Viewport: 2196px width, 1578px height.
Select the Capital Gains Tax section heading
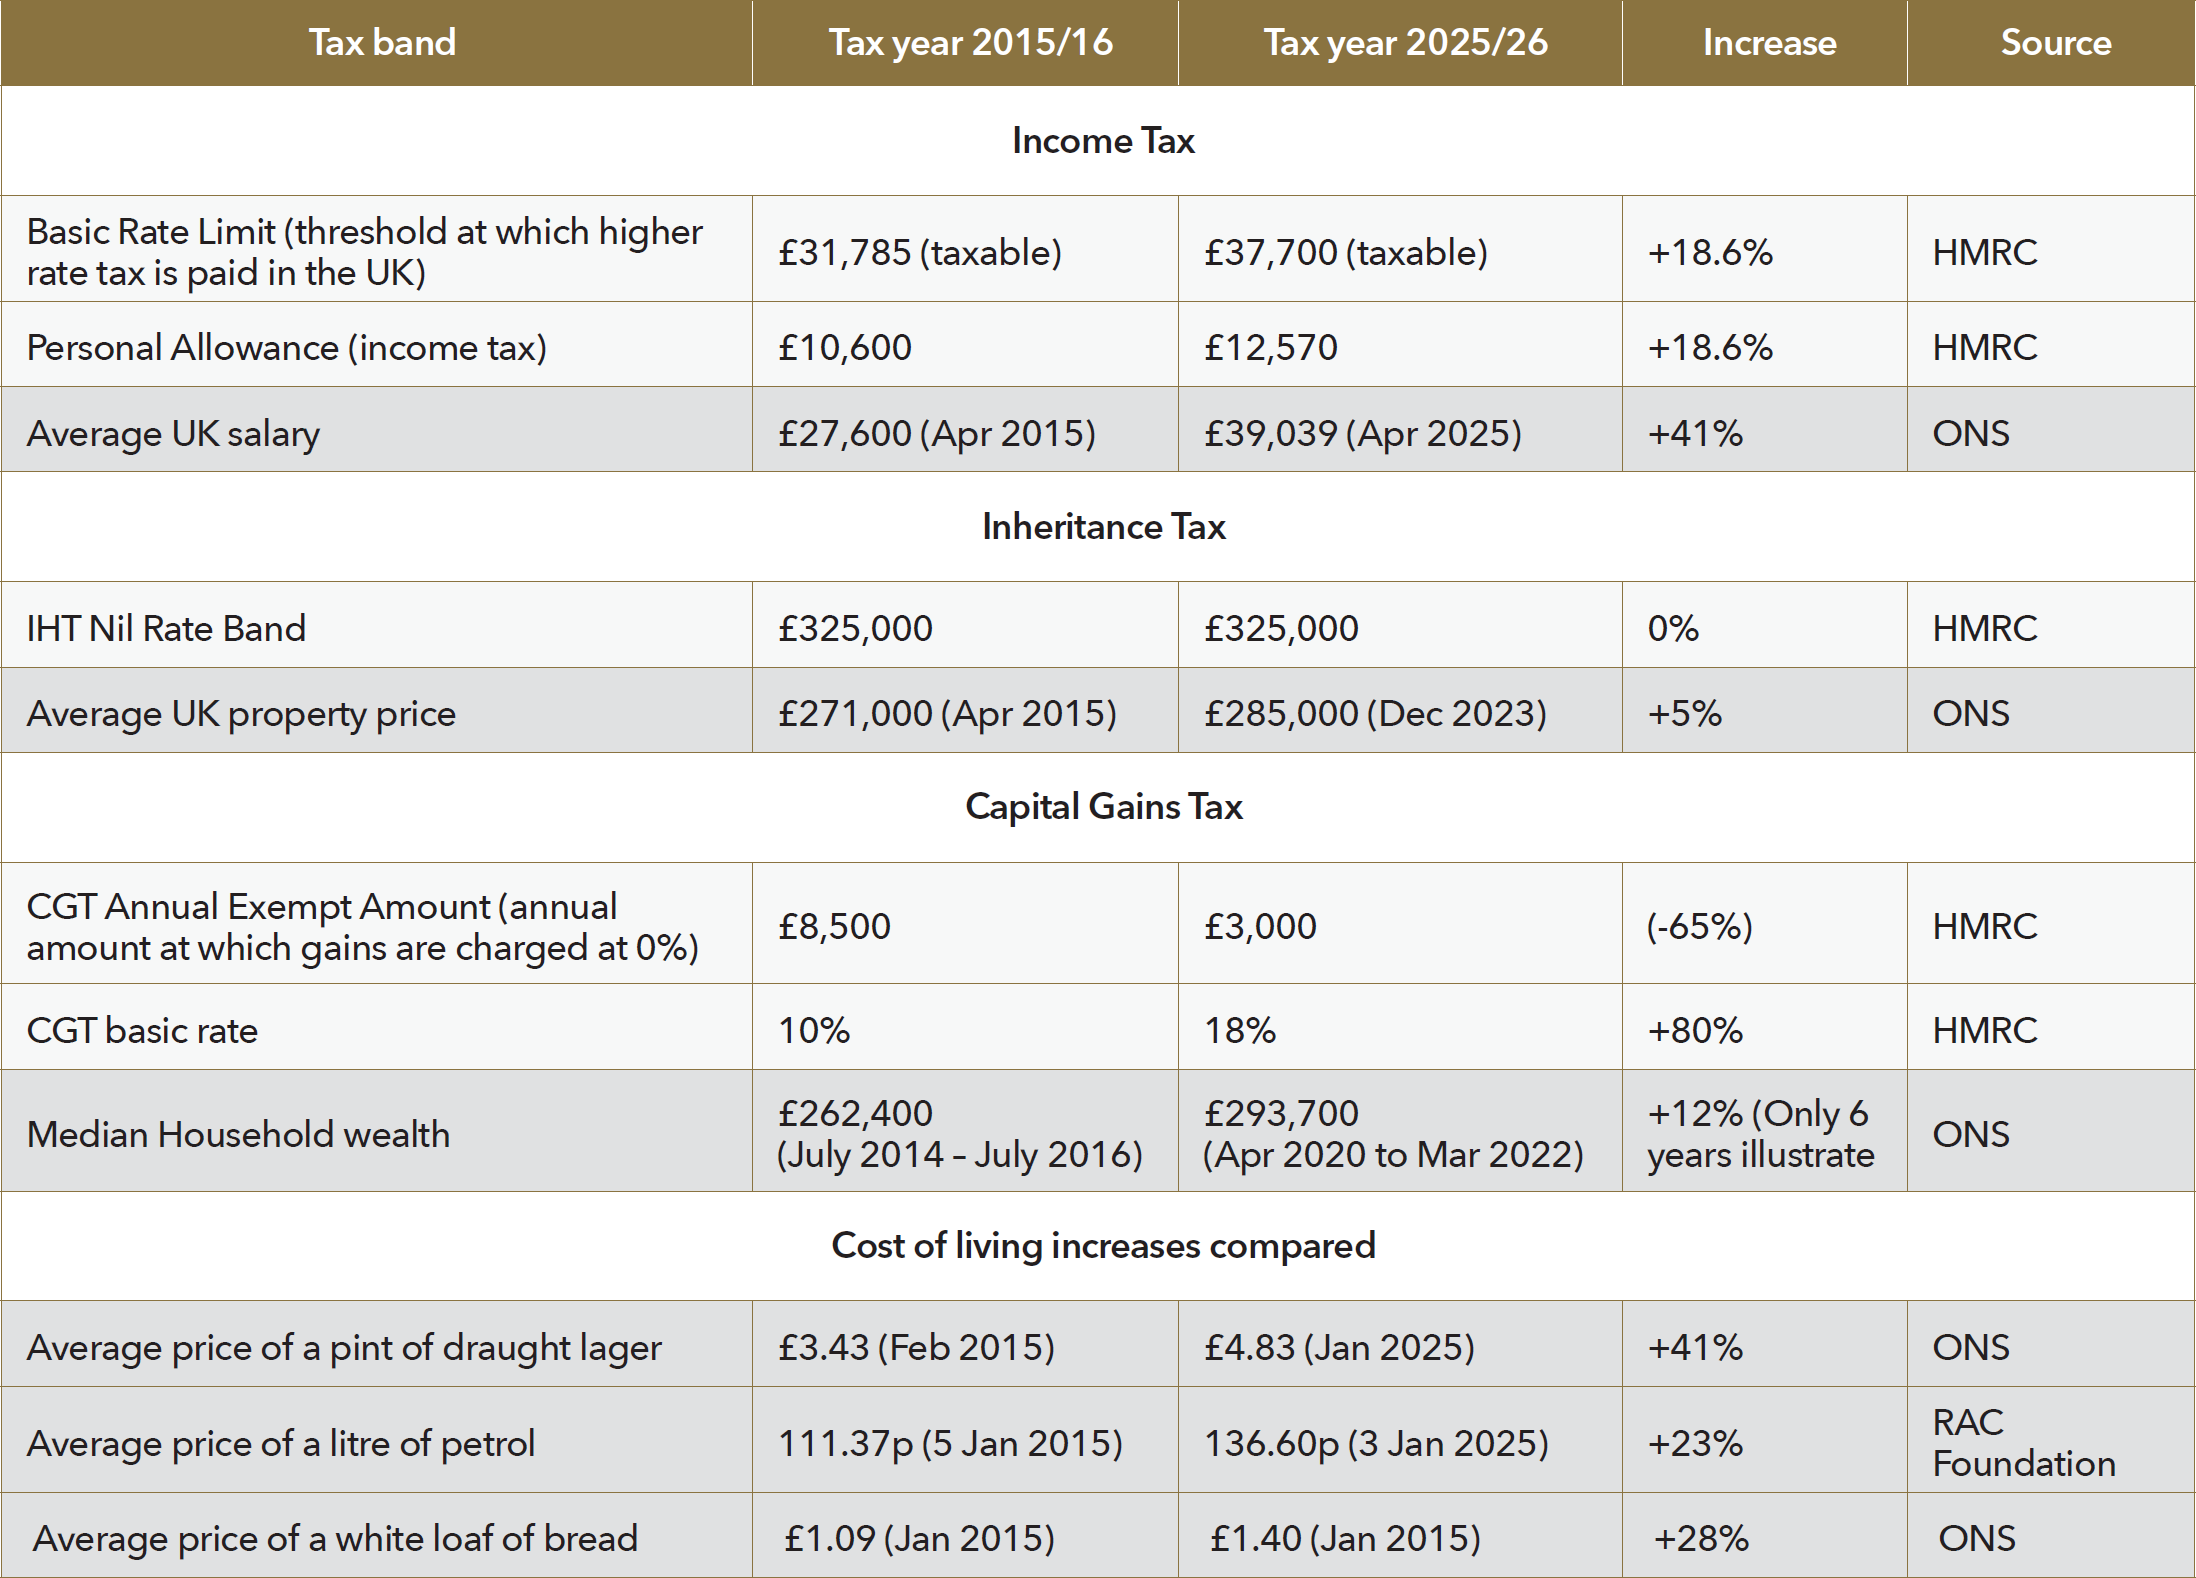click(1103, 807)
